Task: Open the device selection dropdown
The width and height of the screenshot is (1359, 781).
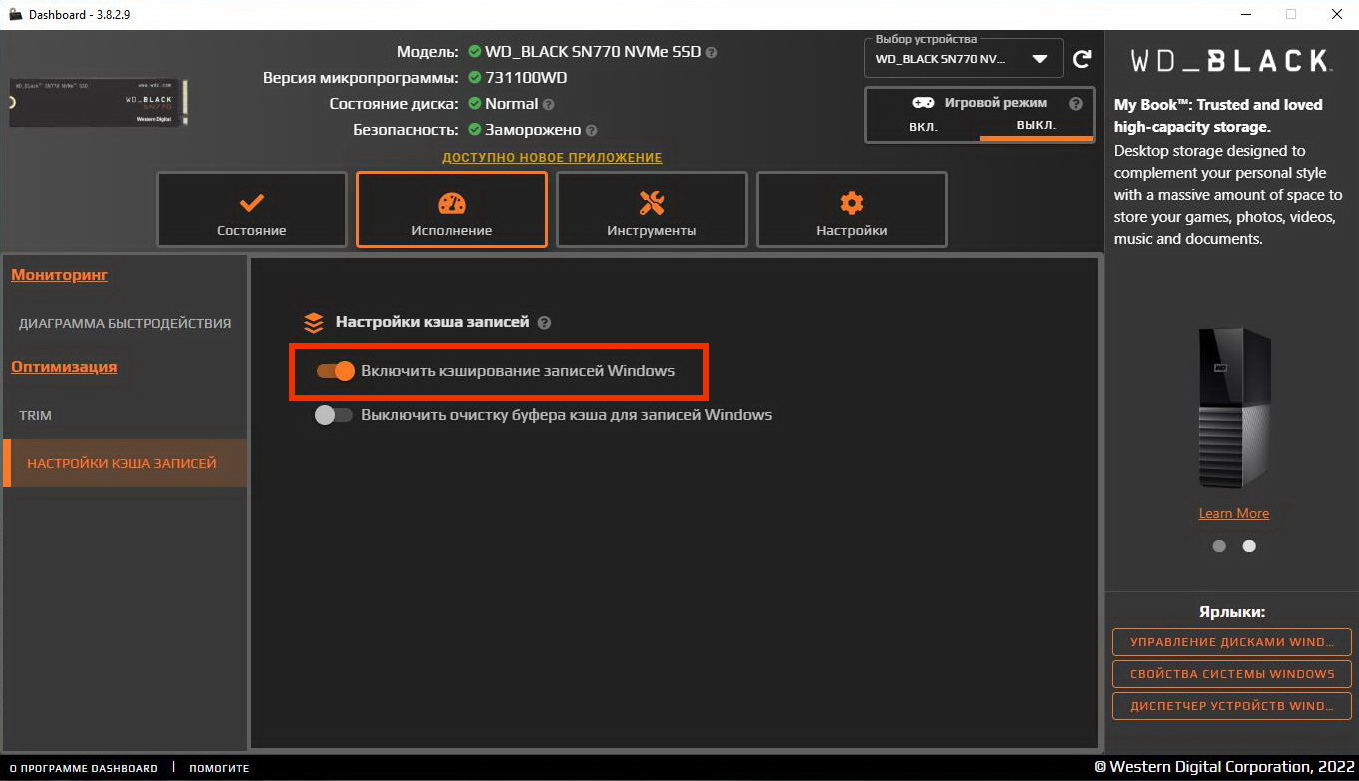Action: [x=965, y=59]
